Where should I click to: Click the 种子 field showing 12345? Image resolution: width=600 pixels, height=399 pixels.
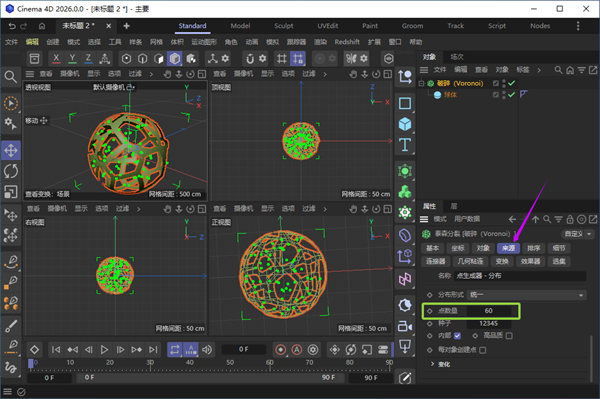pyautogui.click(x=489, y=324)
